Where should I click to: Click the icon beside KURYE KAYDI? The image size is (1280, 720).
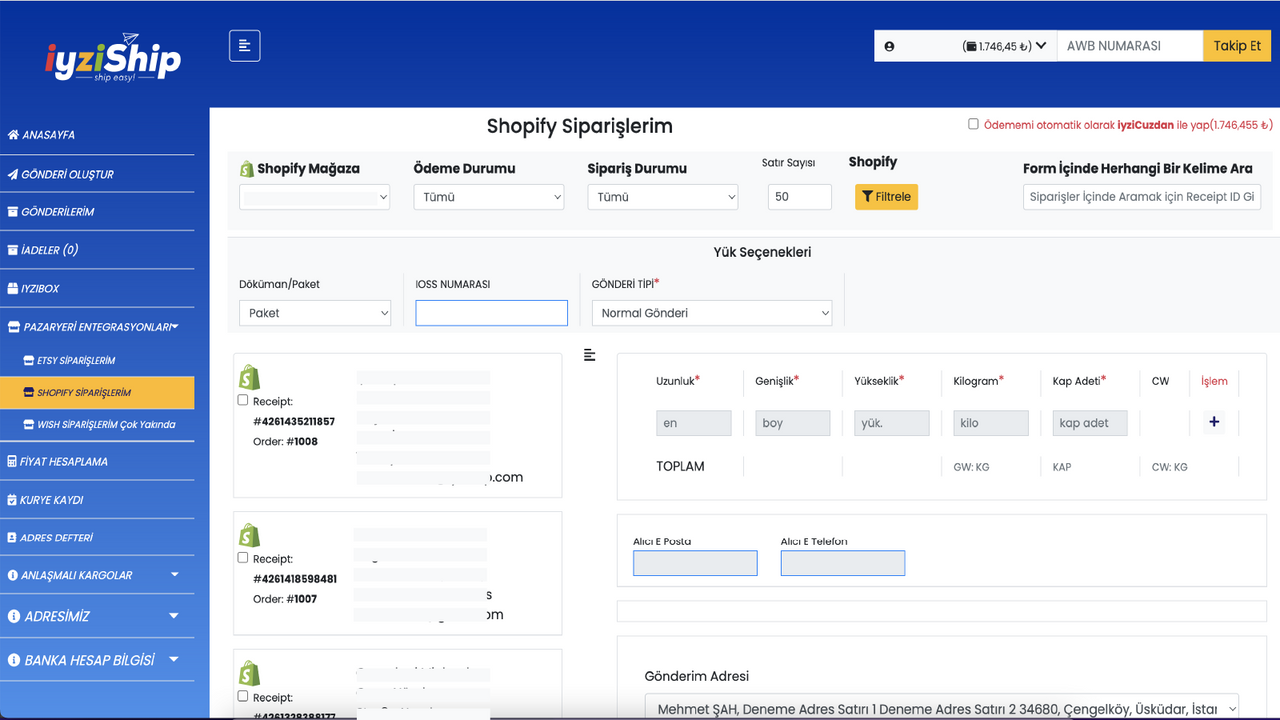pos(12,500)
